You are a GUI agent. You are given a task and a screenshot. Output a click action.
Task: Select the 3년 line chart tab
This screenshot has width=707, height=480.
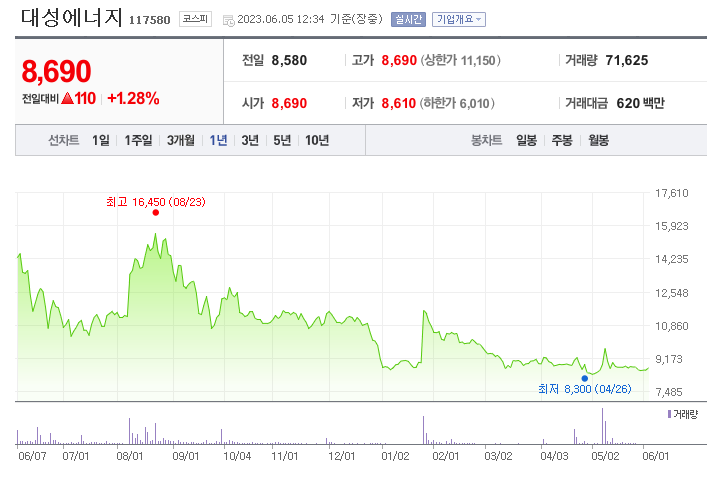pos(250,140)
